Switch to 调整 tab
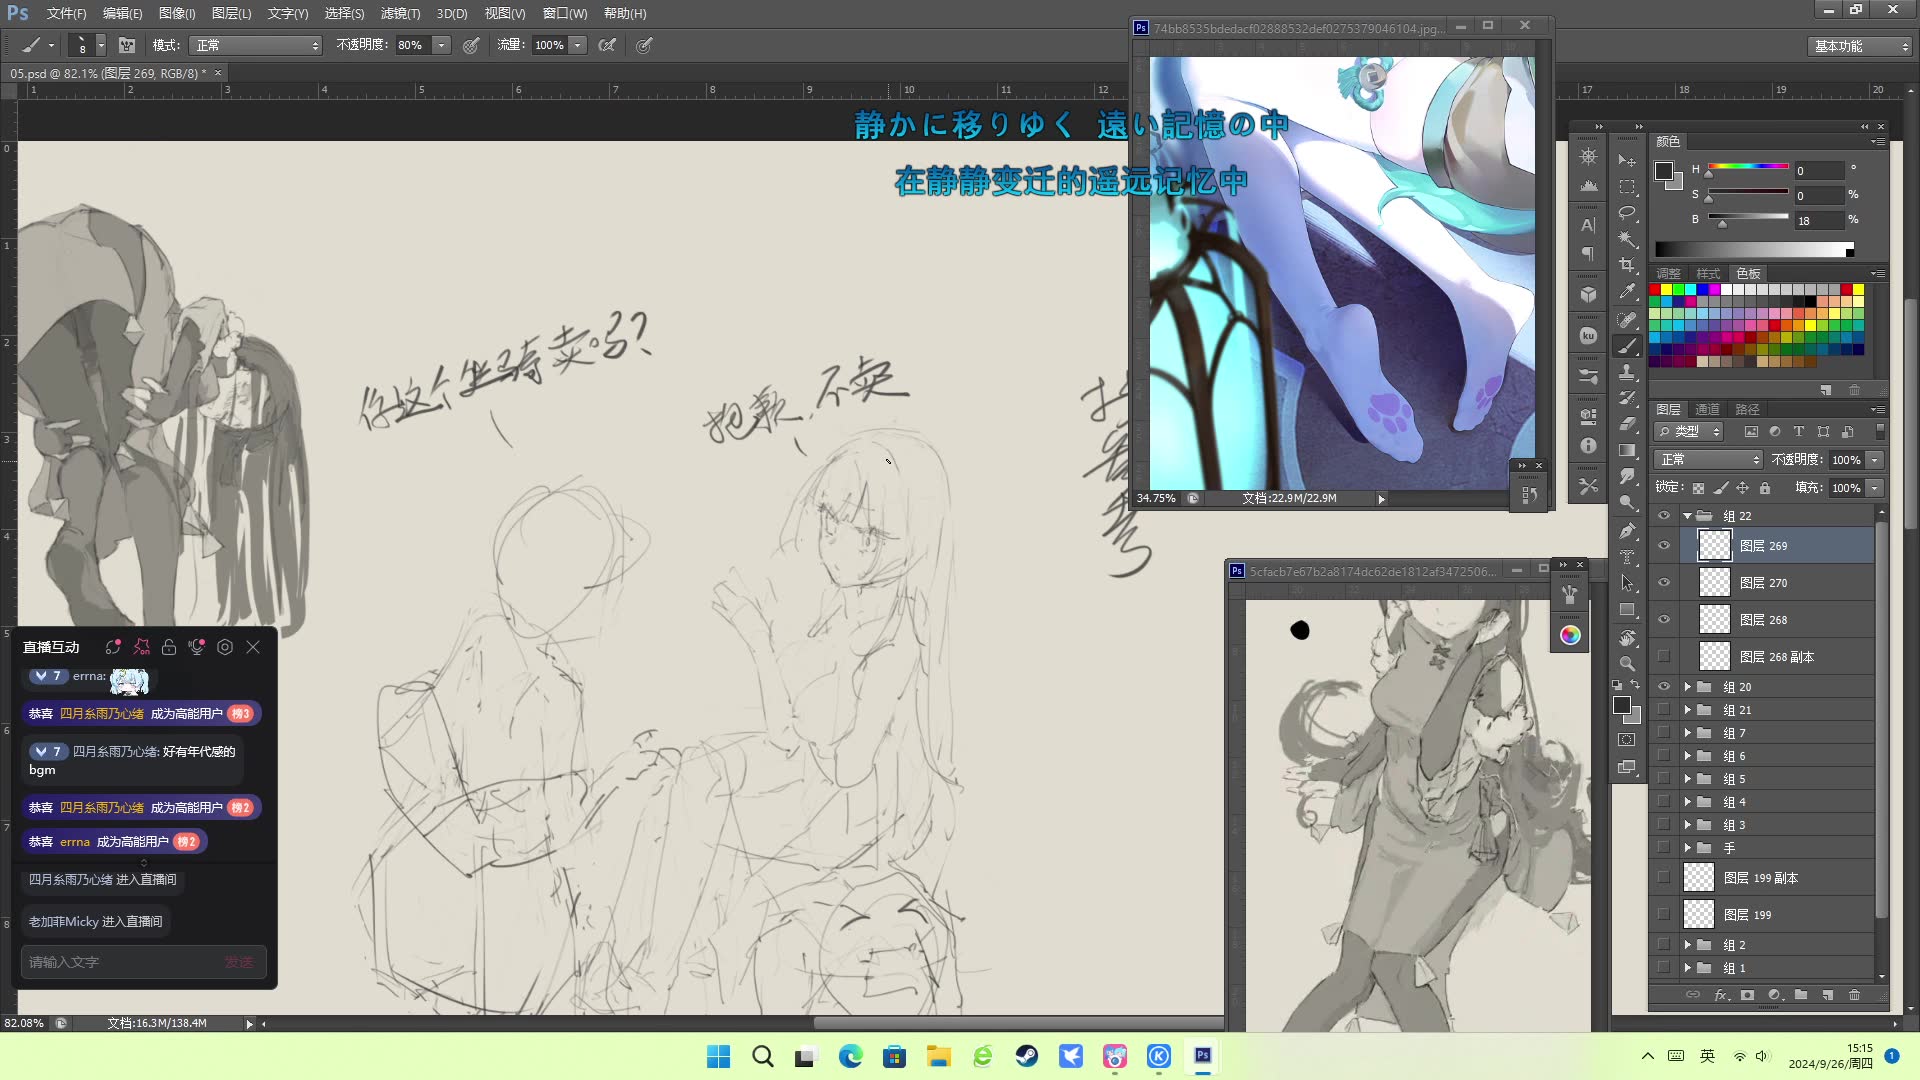This screenshot has height=1080, width=1920. point(1668,273)
